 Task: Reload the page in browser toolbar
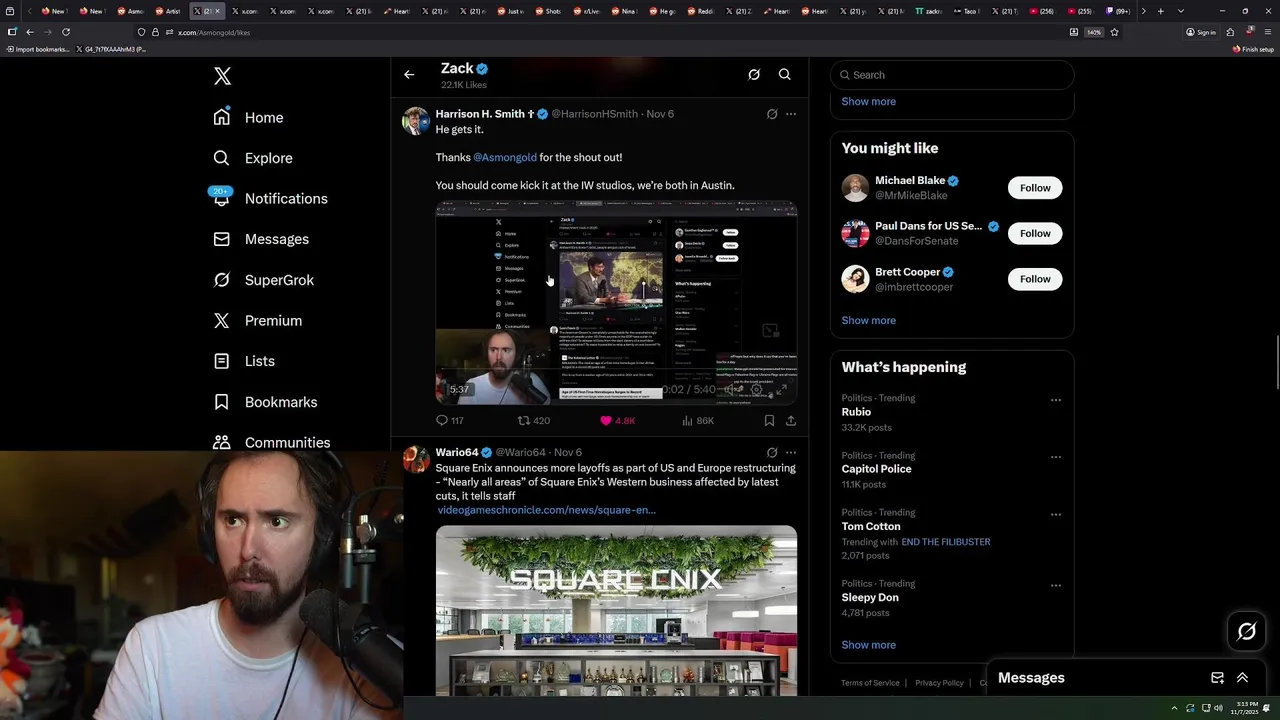point(66,32)
